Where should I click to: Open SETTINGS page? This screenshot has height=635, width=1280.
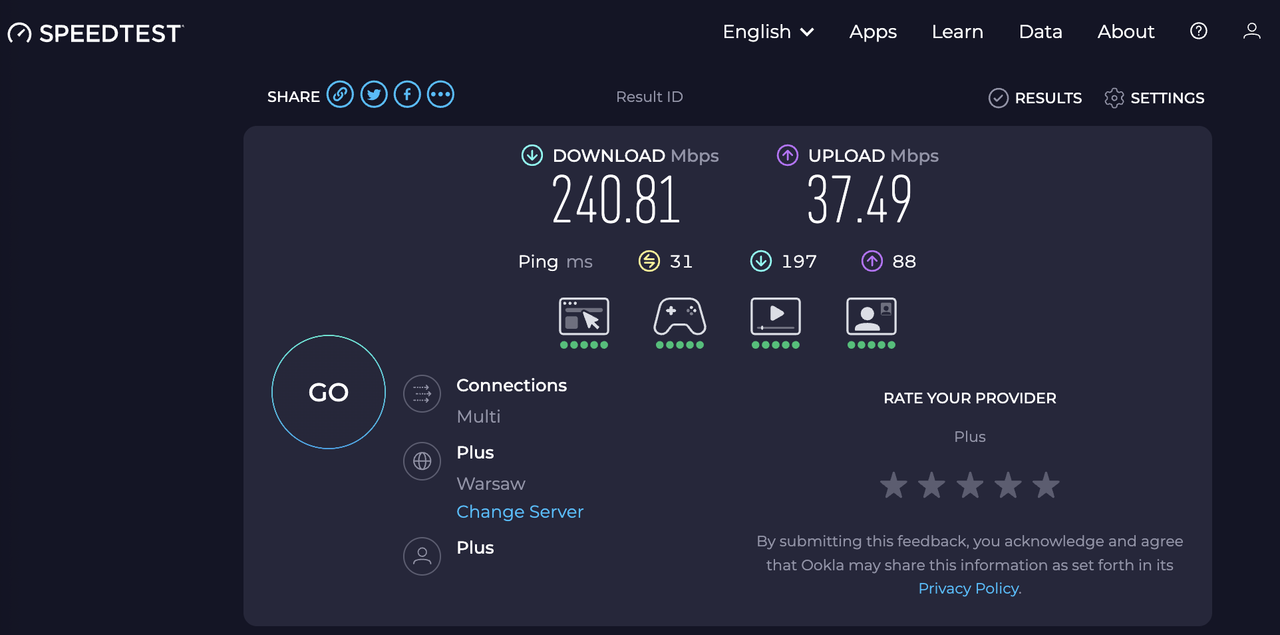[1154, 98]
